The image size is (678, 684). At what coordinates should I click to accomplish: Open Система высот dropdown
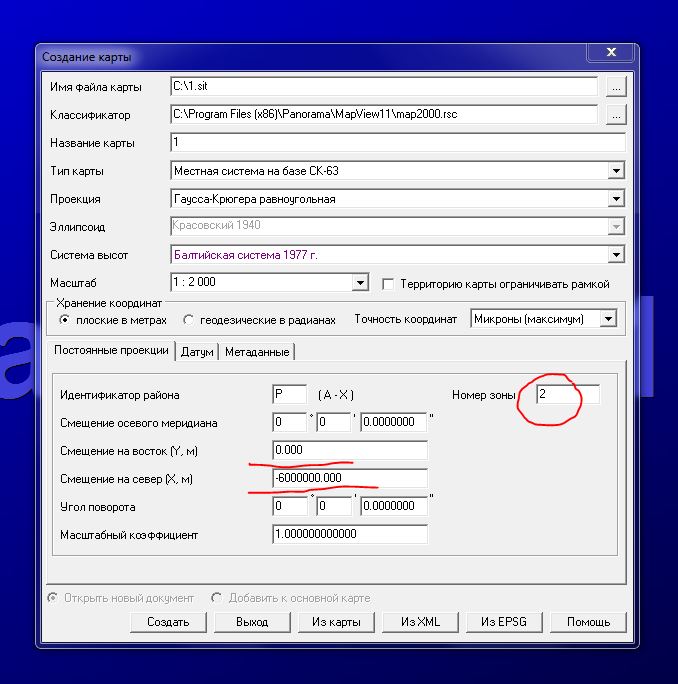tap(616, 255)
